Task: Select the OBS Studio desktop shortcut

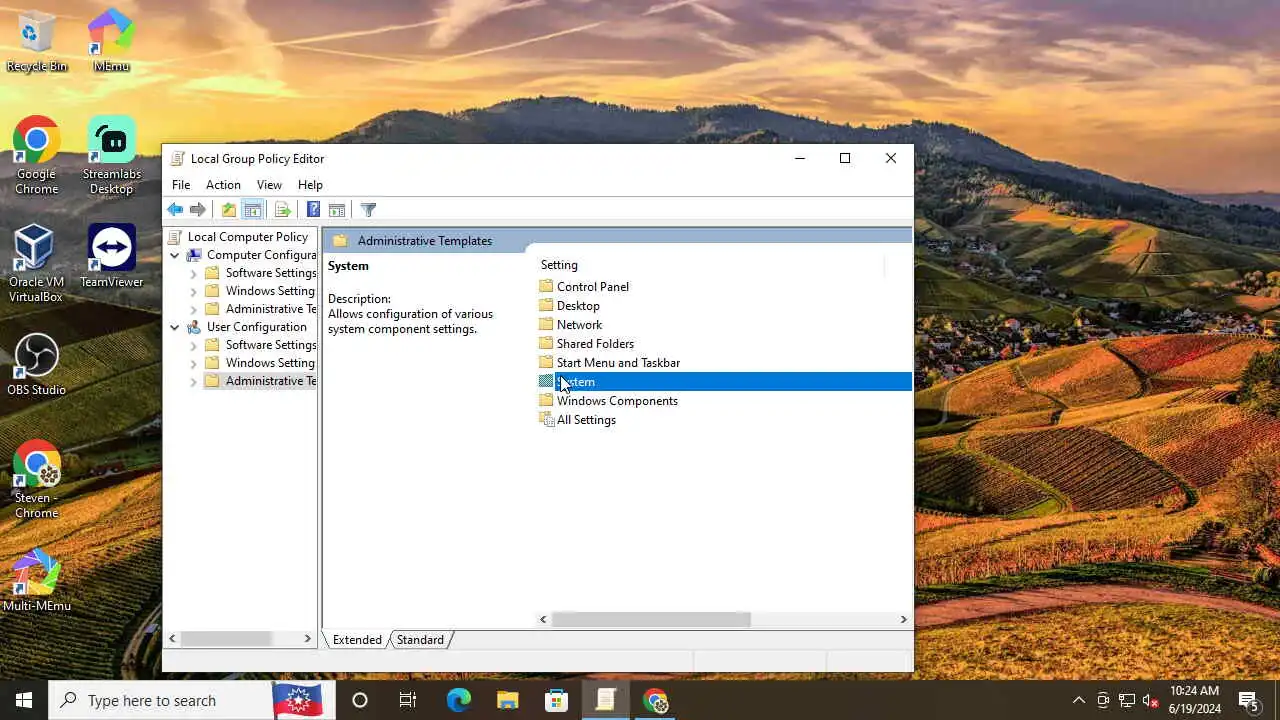Action: 36,365
